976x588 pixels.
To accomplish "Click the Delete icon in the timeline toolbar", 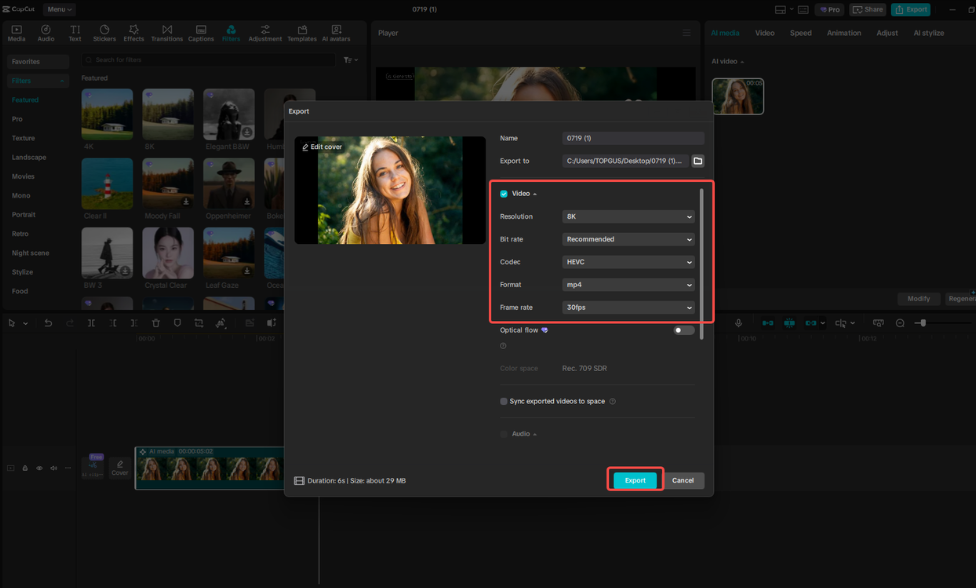I will coord(155,322).
